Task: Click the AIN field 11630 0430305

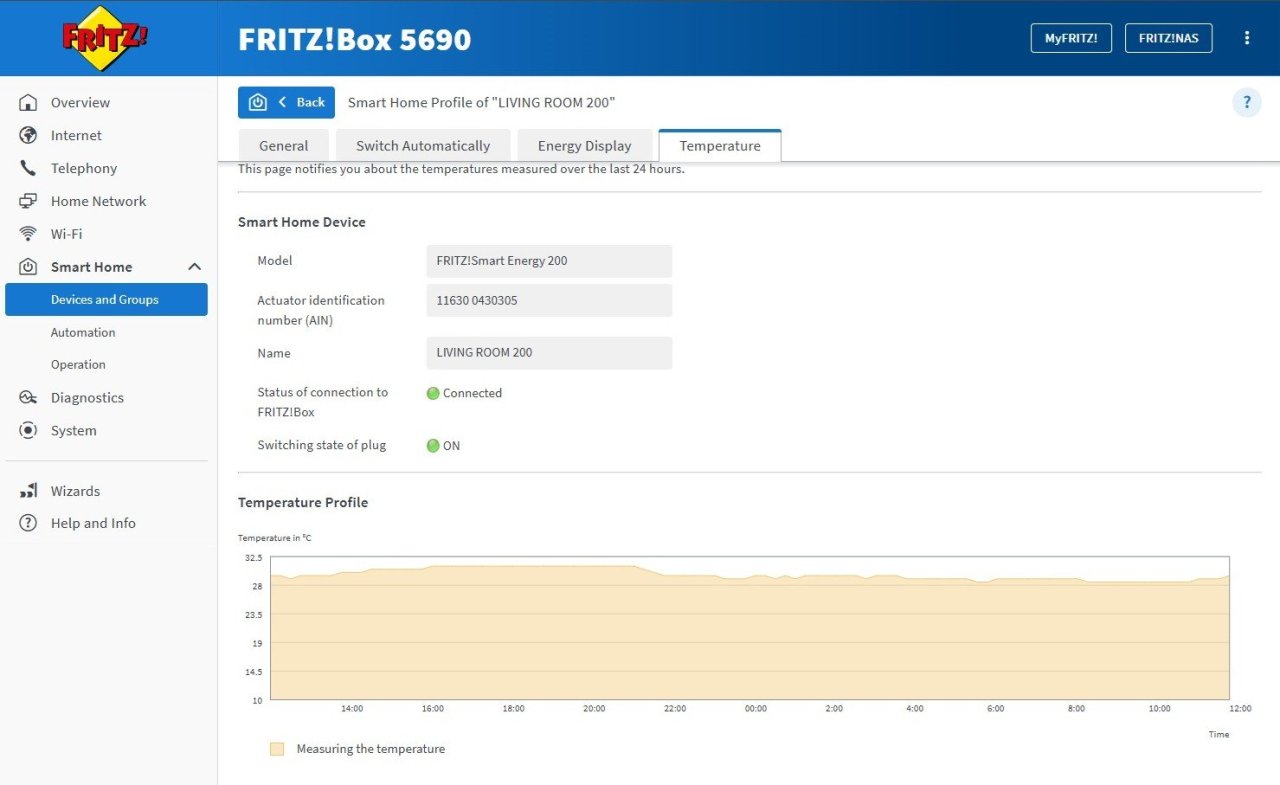Action: point(549,300)
